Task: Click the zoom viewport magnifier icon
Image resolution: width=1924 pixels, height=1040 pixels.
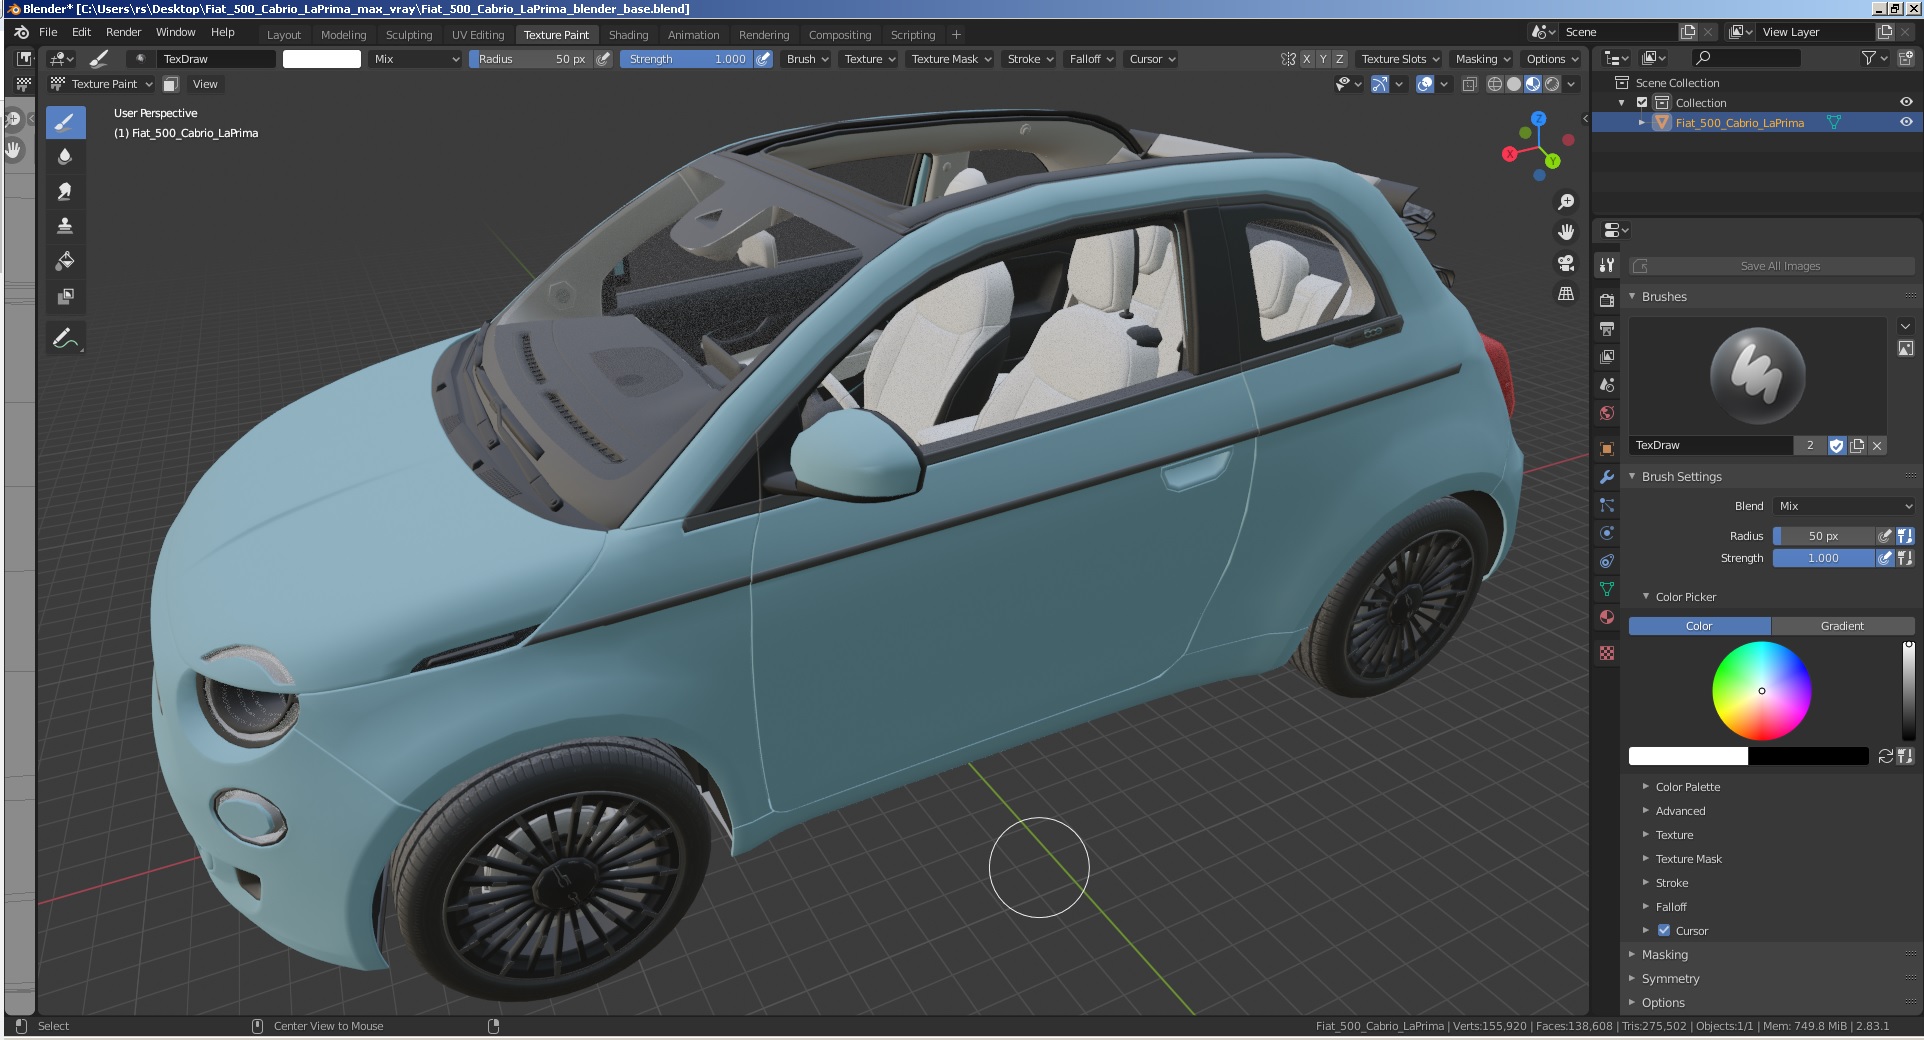Action: click(x=1566, y=202)
